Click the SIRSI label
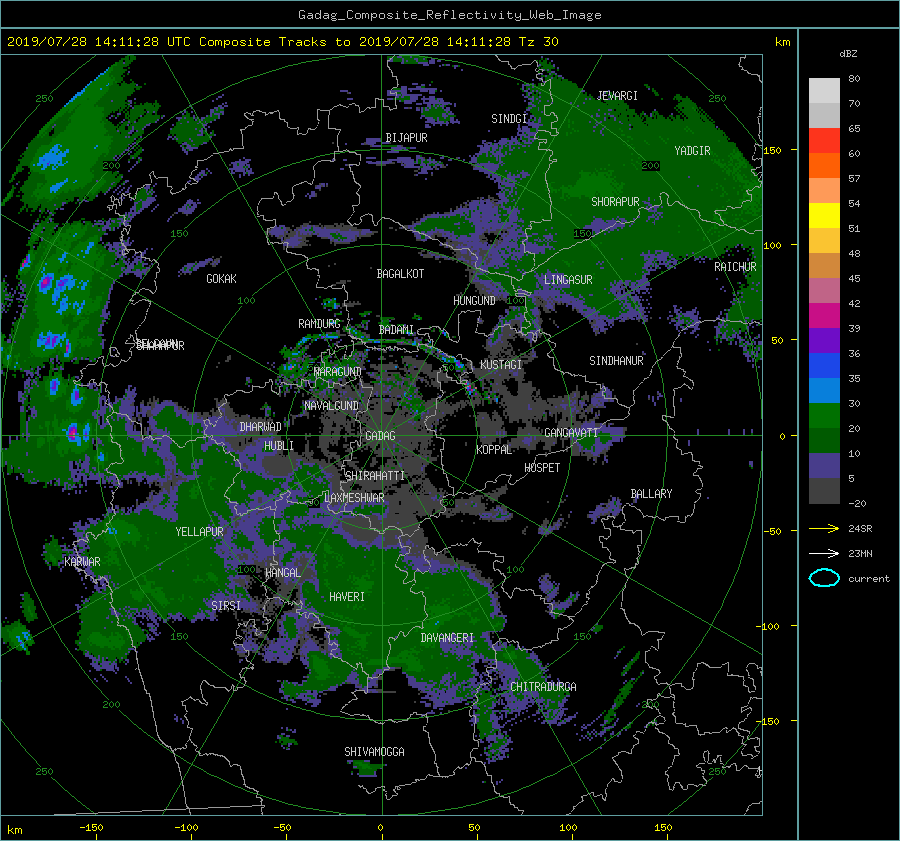The height and width of the screenshot is (841, 900). 226,606
